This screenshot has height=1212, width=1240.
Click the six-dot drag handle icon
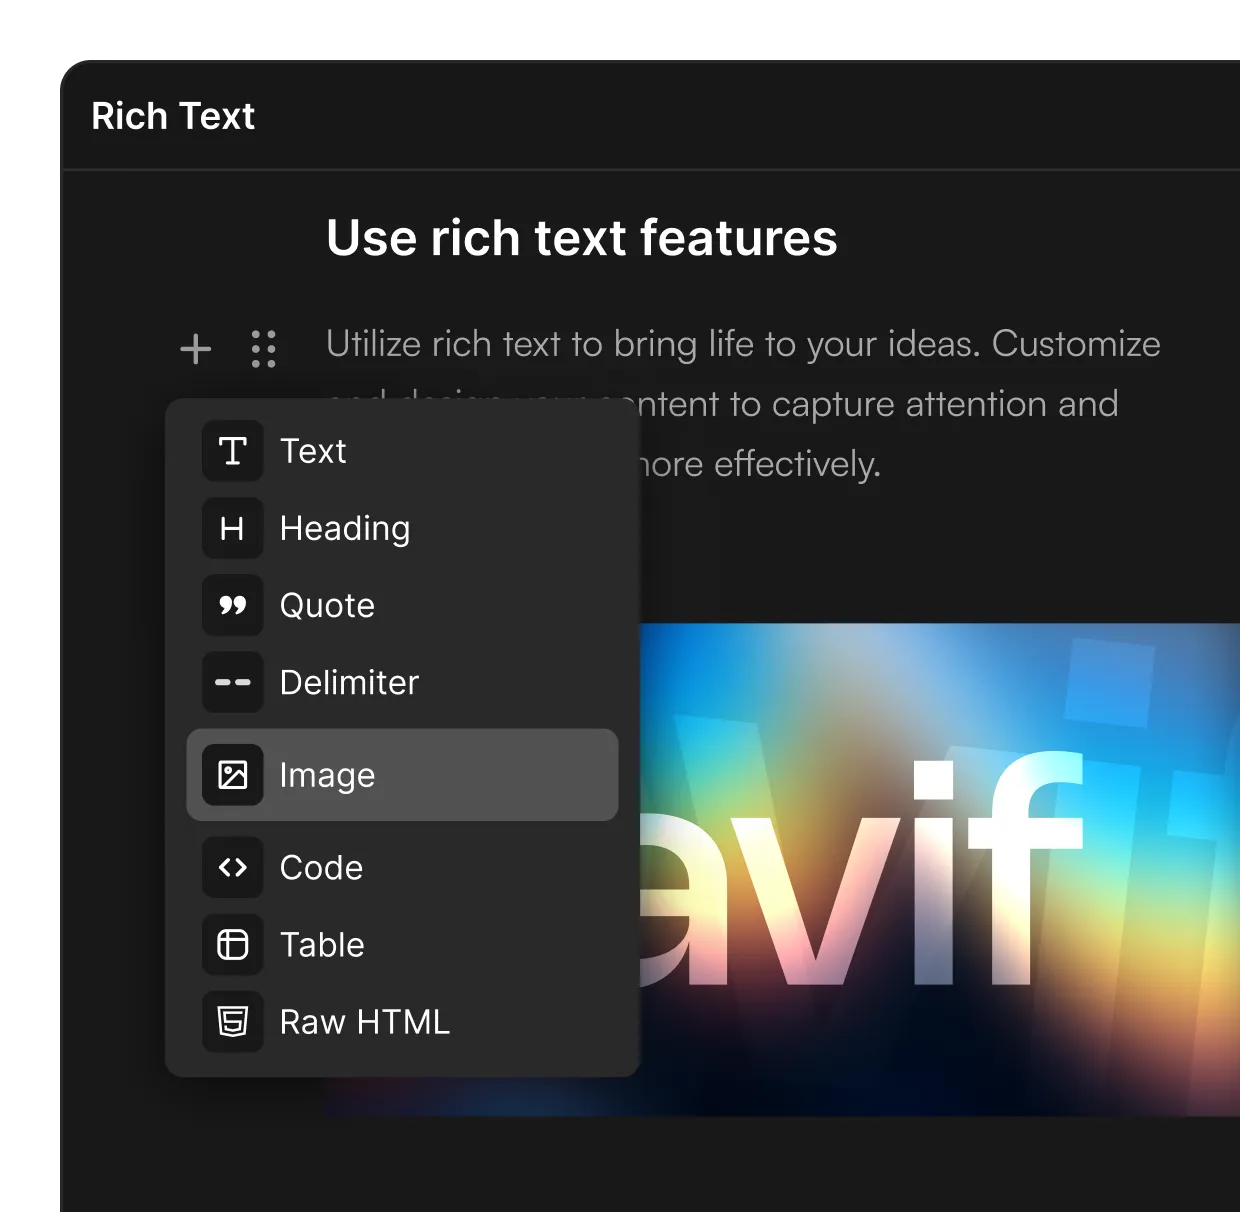264,349
